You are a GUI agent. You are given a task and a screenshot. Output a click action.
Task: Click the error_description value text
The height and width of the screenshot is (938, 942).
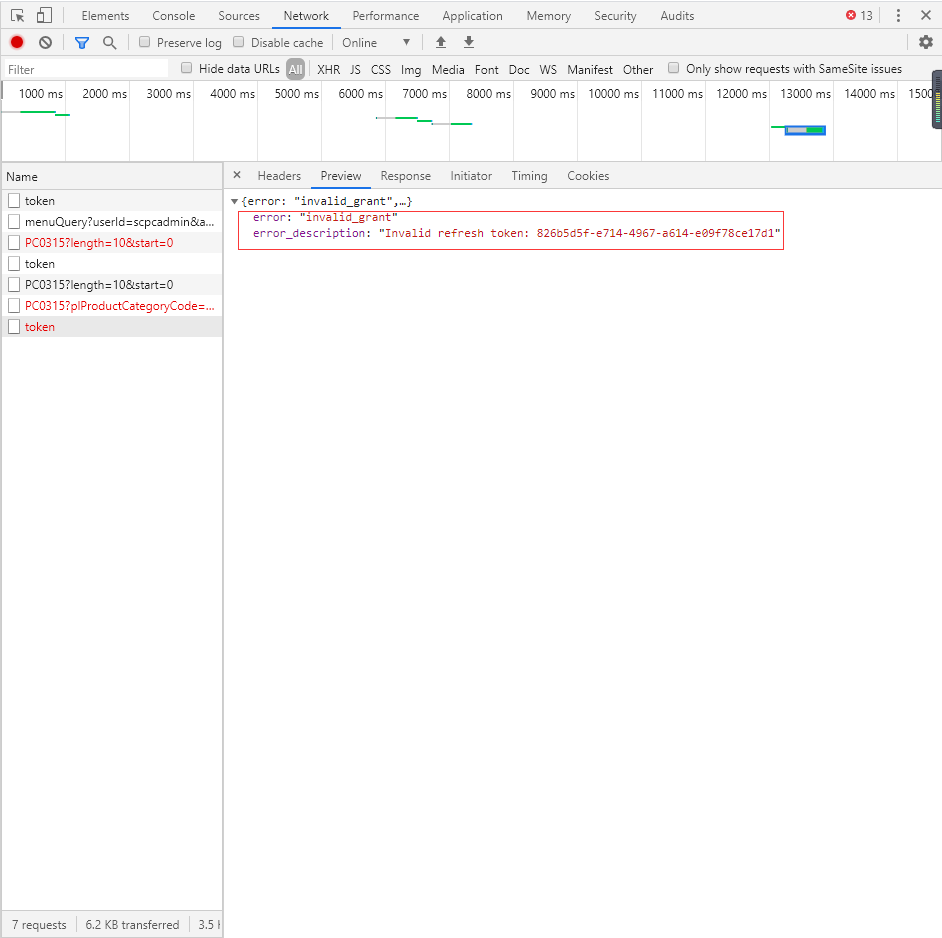coord(579,233)
